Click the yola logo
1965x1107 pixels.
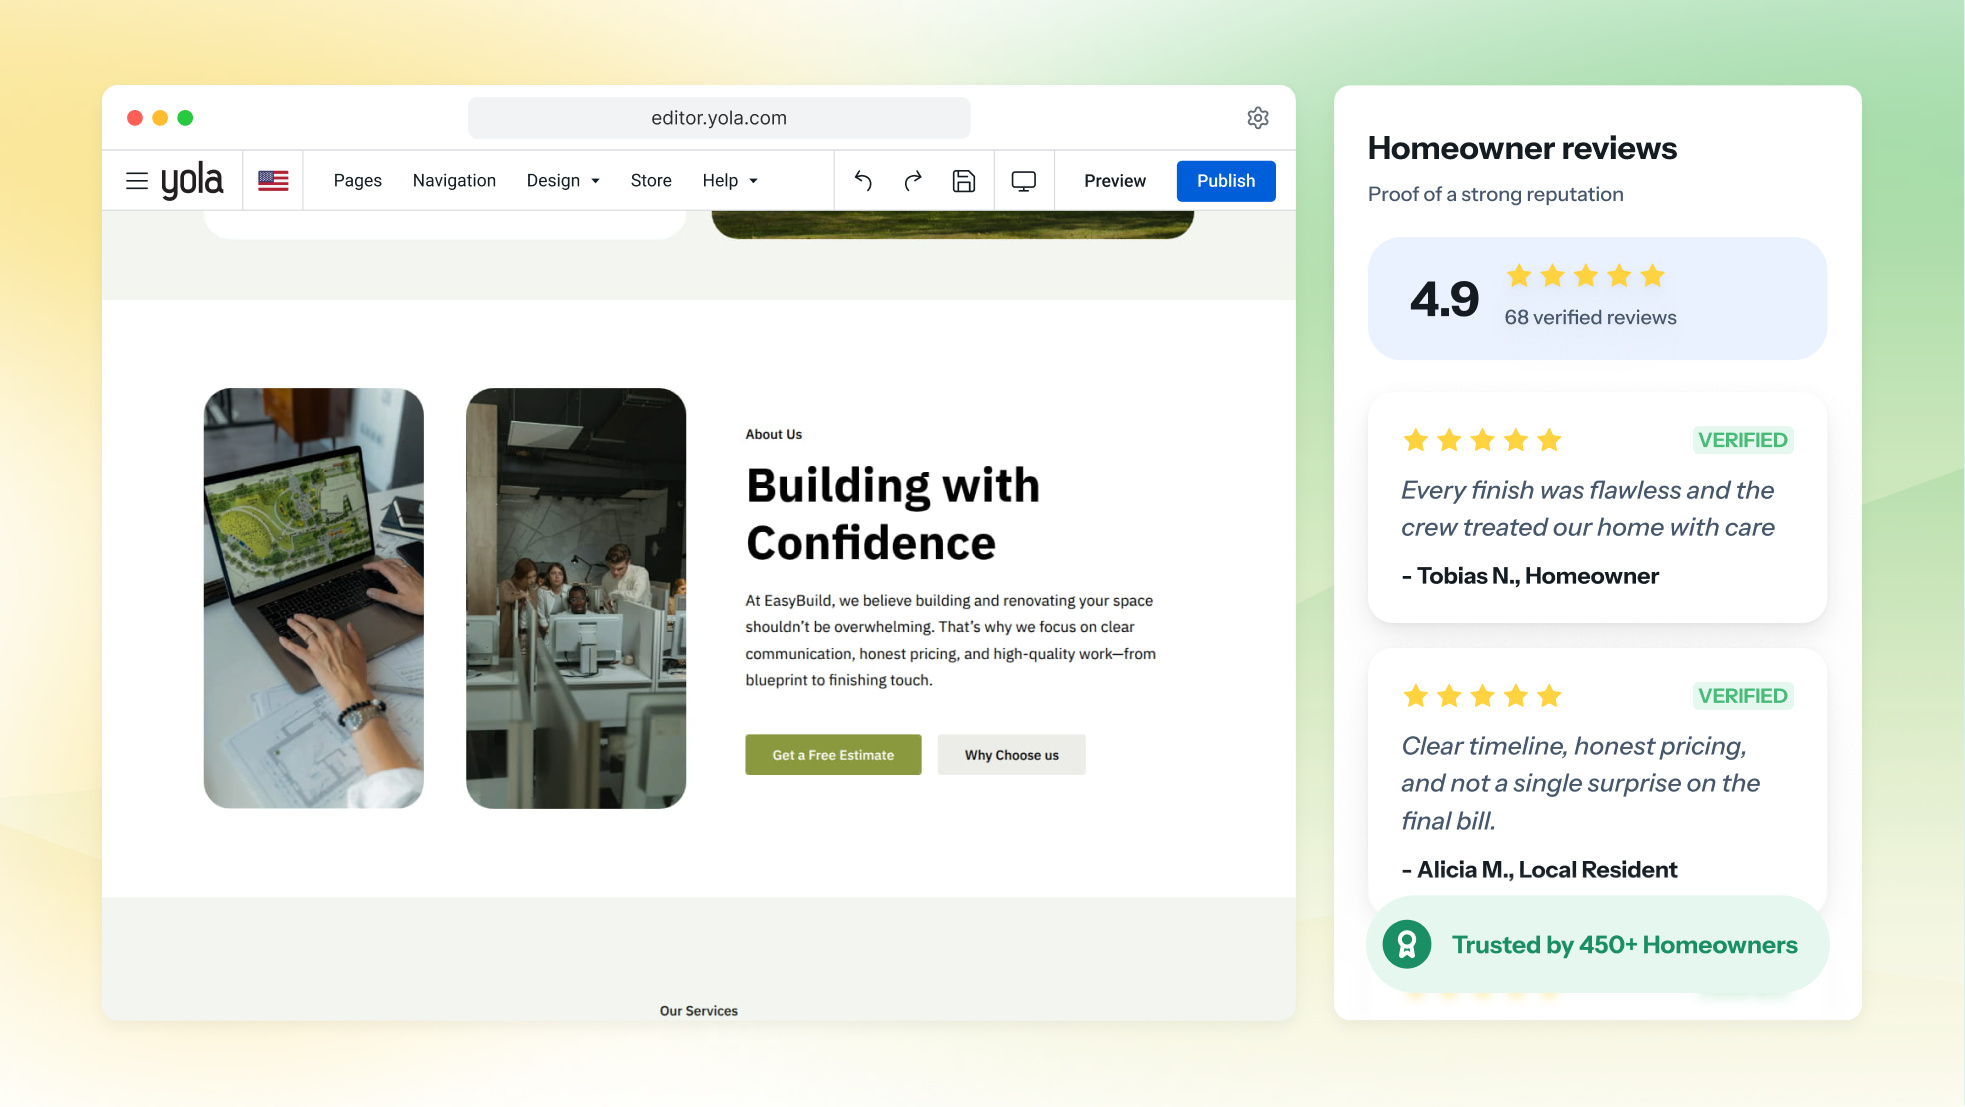(192, 181)
